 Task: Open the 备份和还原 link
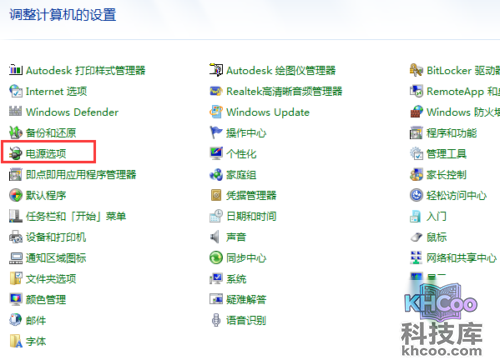(51, 133)
